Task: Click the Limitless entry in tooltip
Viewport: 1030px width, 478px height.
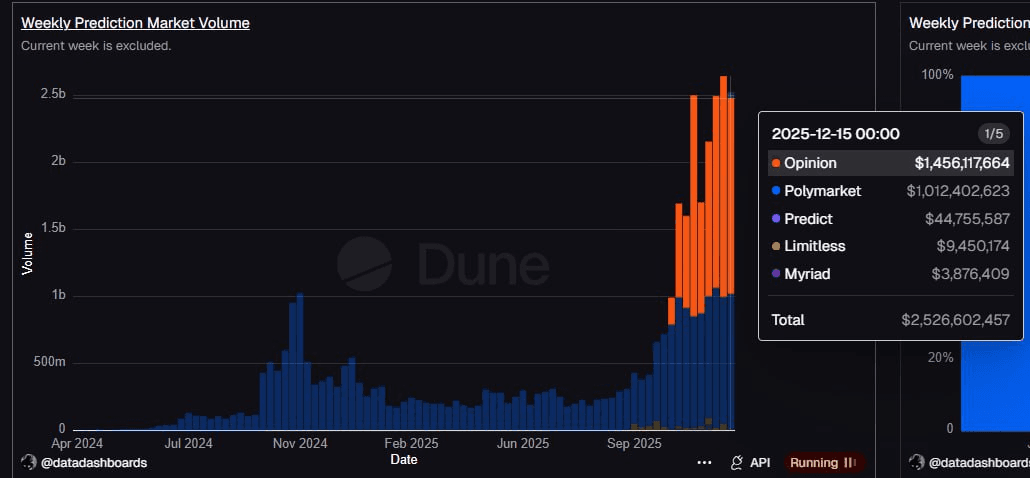Action: coord(814,246)
